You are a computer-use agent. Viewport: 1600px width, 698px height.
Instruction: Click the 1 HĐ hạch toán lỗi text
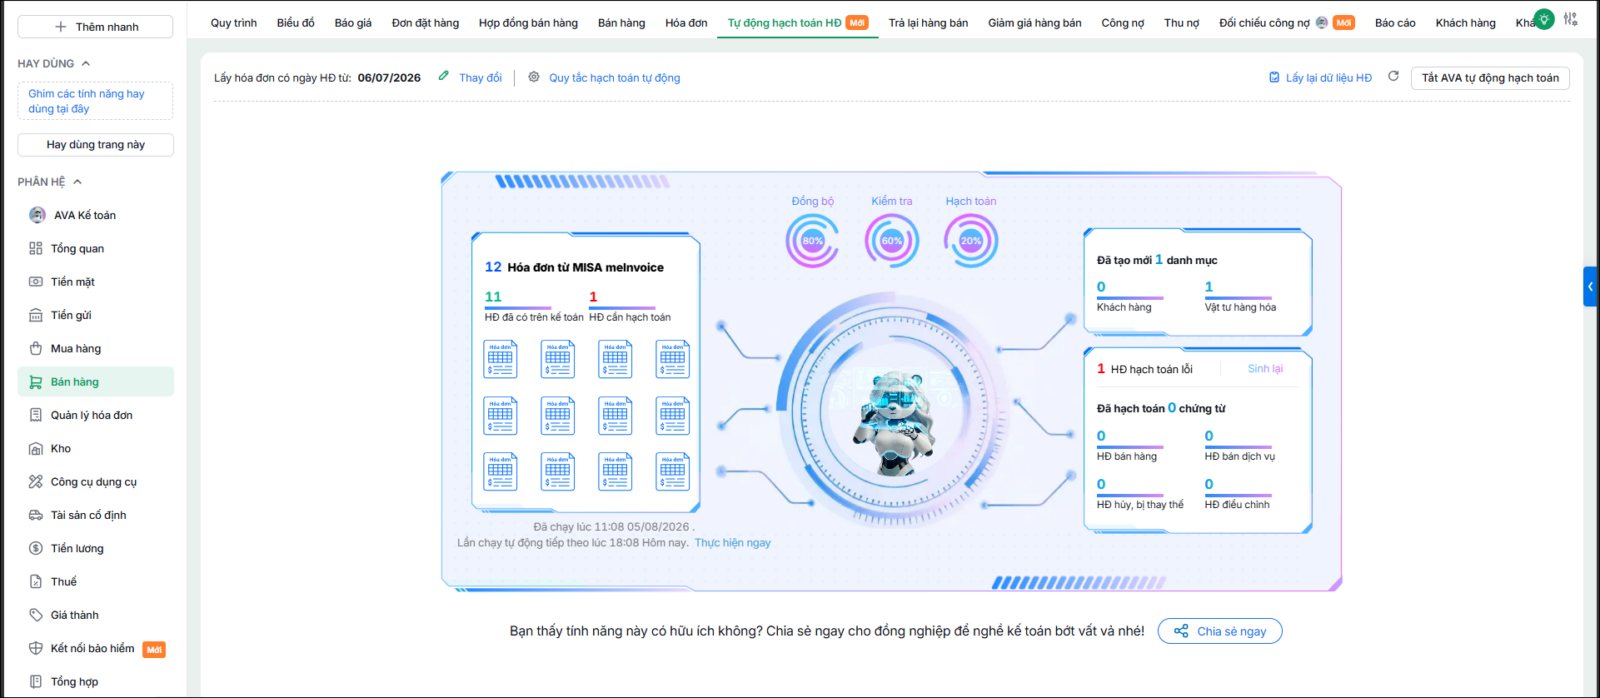click(x=1145, y=369)
